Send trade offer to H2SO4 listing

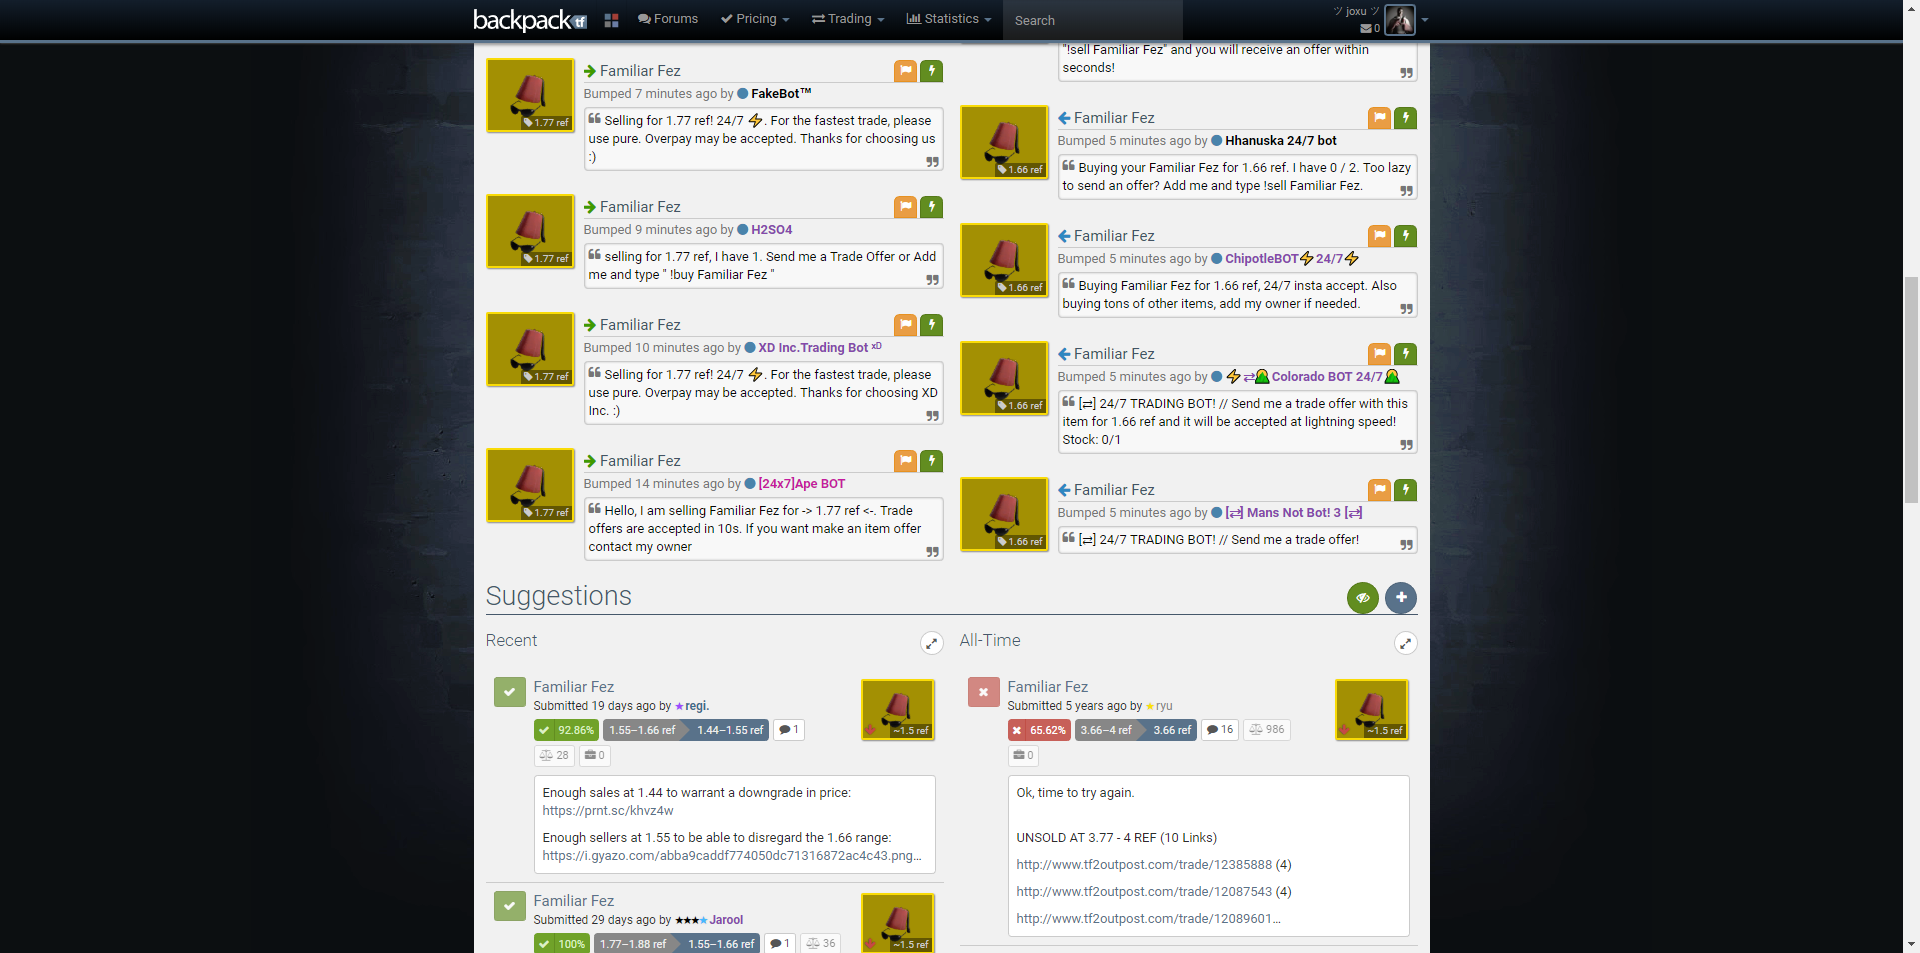point(931,207)
